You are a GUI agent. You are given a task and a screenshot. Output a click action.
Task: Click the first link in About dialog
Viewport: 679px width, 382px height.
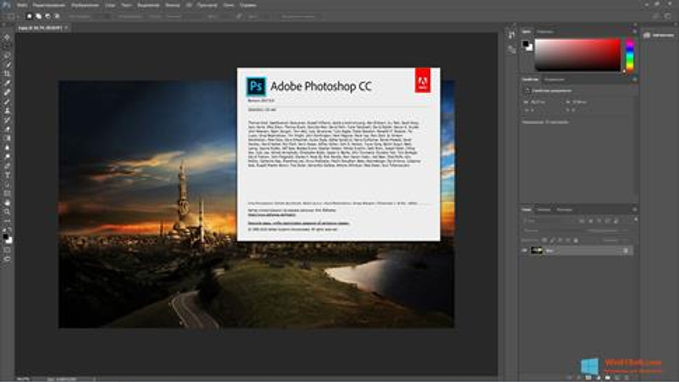tap(272, 215)
